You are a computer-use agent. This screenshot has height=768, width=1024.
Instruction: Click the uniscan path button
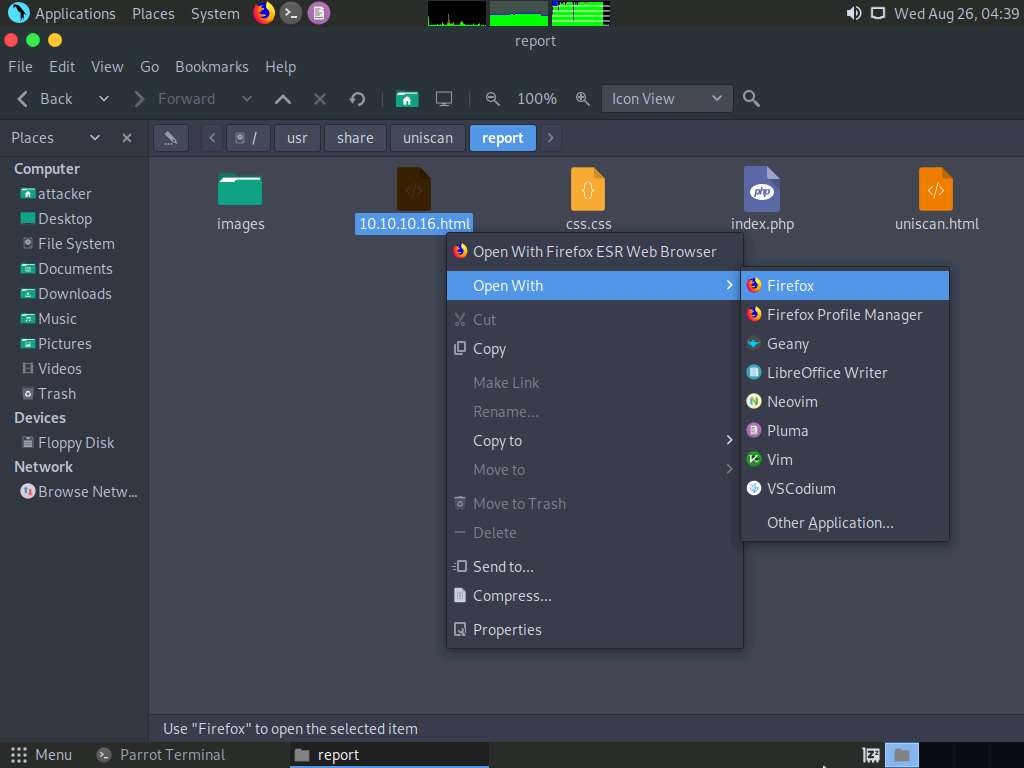(428, 138)
